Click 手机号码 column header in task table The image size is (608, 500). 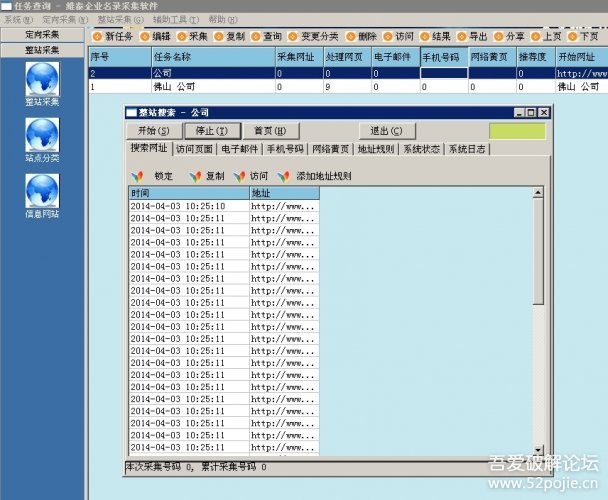click(444, 57)
